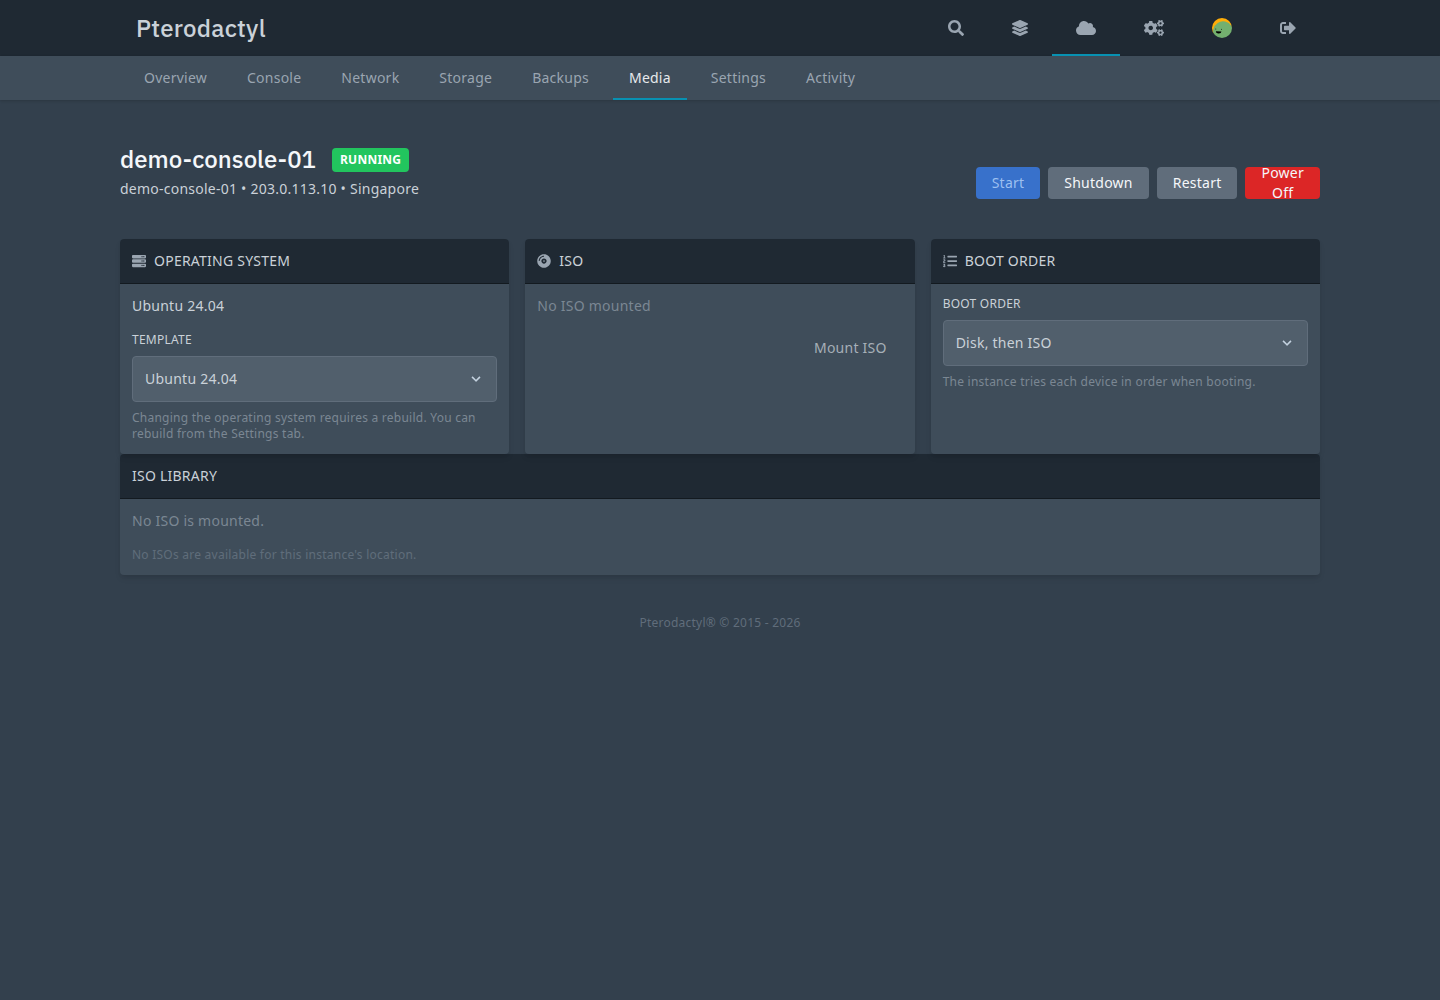
Task: Click the Operating System server icon
Action: (139, 261)
